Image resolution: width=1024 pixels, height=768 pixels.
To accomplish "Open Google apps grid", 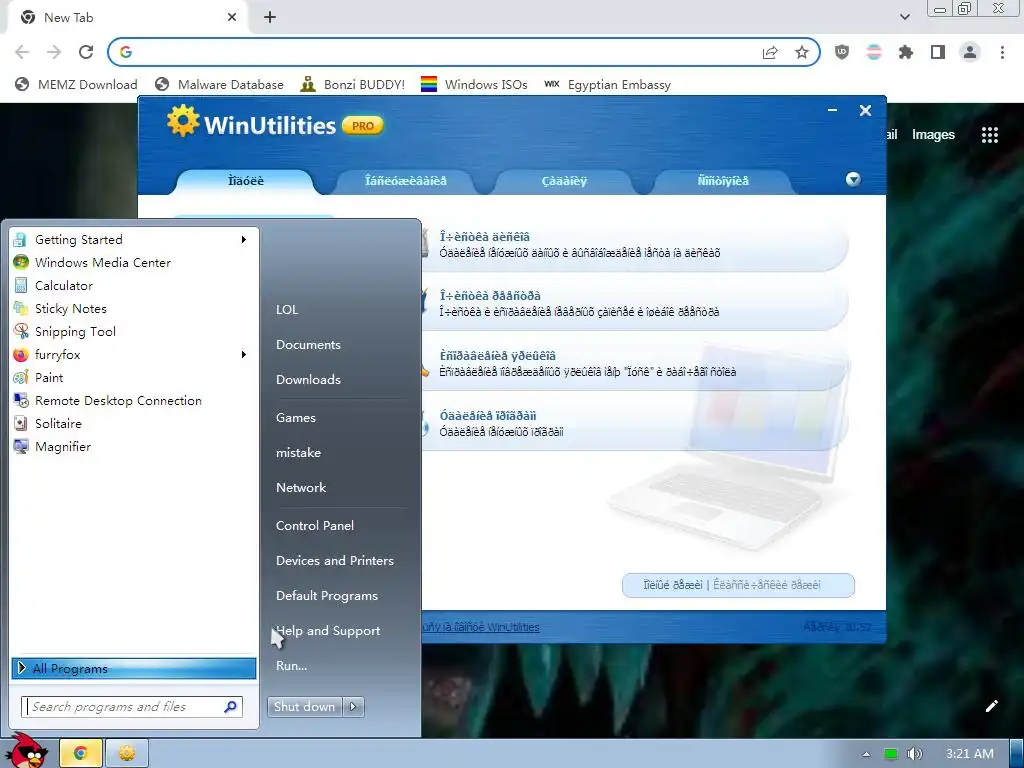I will click(990, 135).
